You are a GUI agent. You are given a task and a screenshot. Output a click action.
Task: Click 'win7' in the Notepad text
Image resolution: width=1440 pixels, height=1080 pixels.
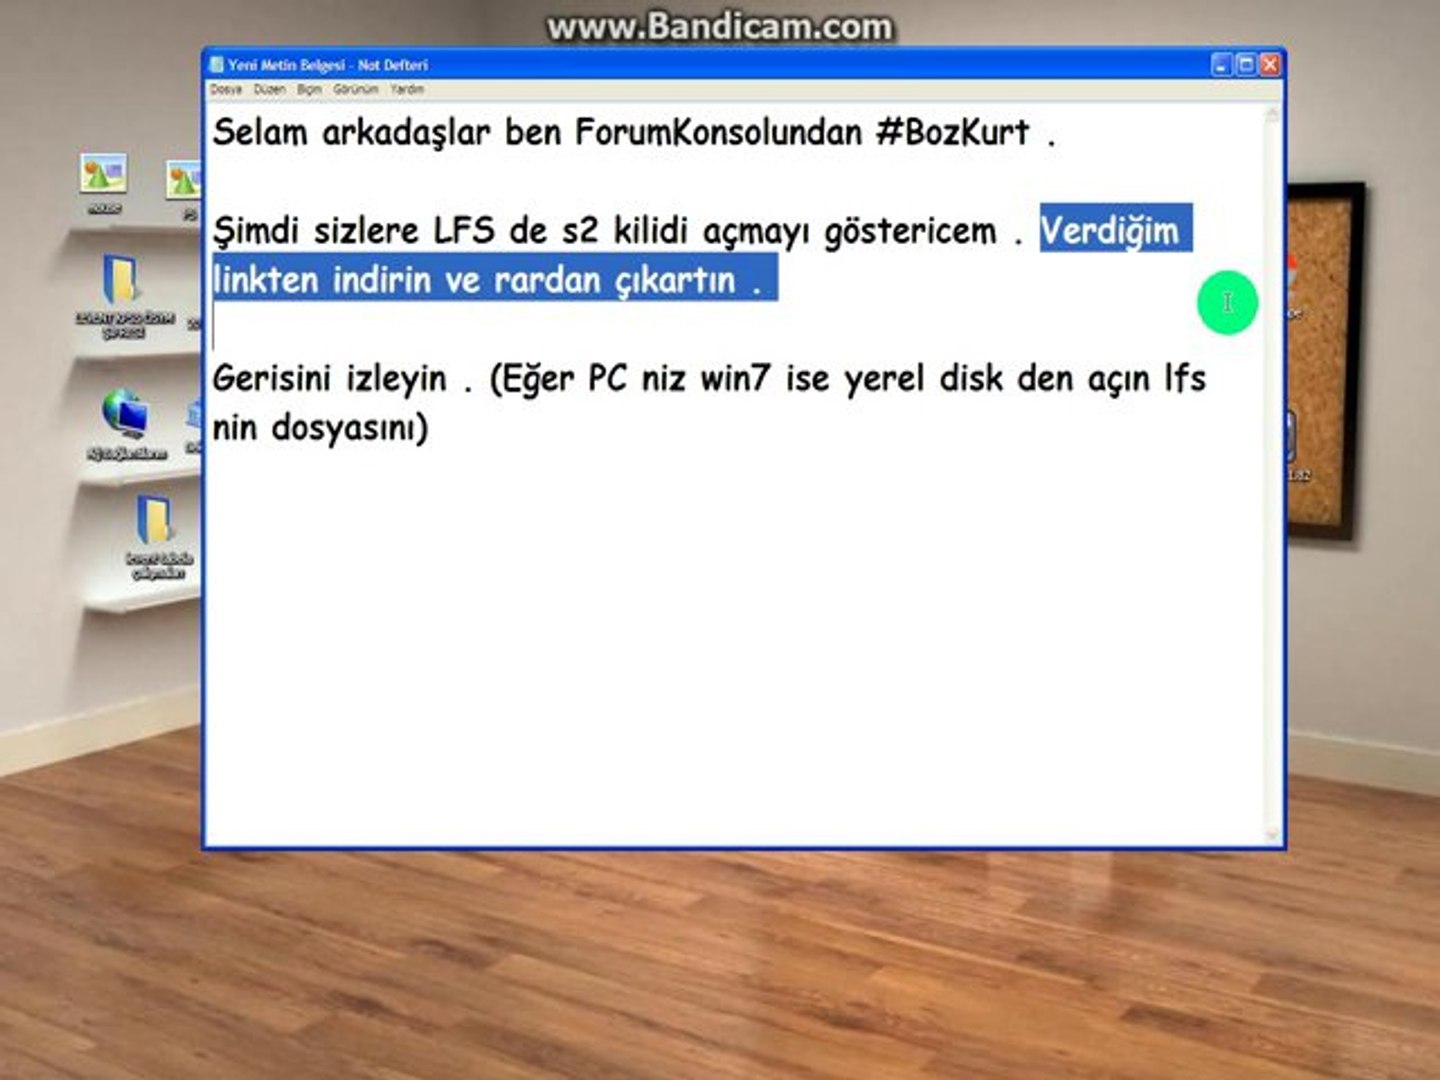735,378
